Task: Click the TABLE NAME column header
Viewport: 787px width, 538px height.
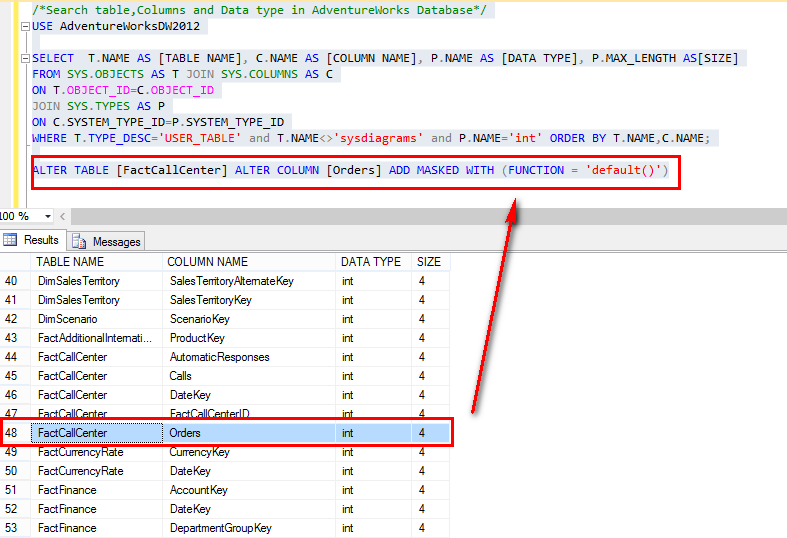Action: click(x=97, y=262)
